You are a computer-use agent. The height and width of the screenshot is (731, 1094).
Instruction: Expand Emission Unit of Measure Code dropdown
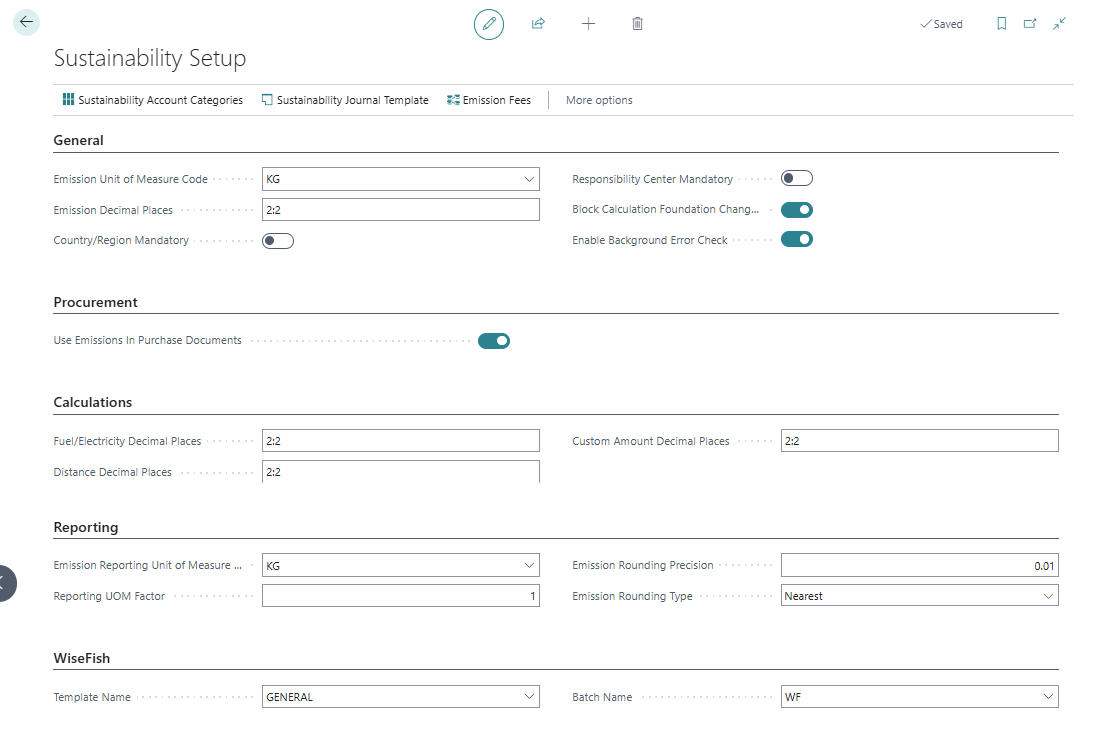pyautogui.click(x=529, y=180)
